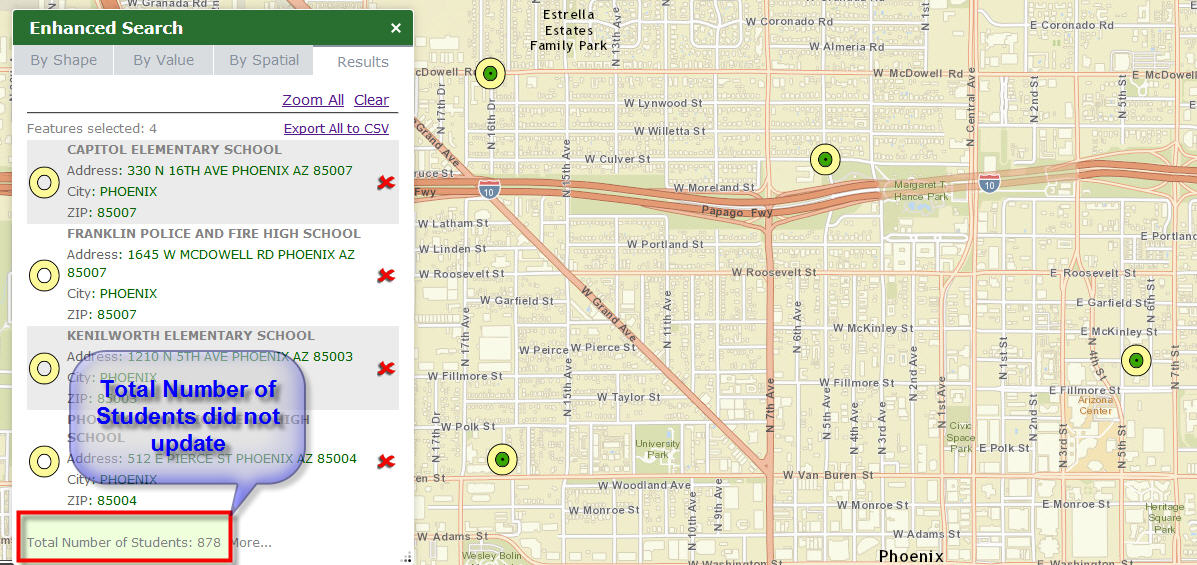Click the Clear link
Viewport: 1197px width, 565px height.
(x=372, y=100)
